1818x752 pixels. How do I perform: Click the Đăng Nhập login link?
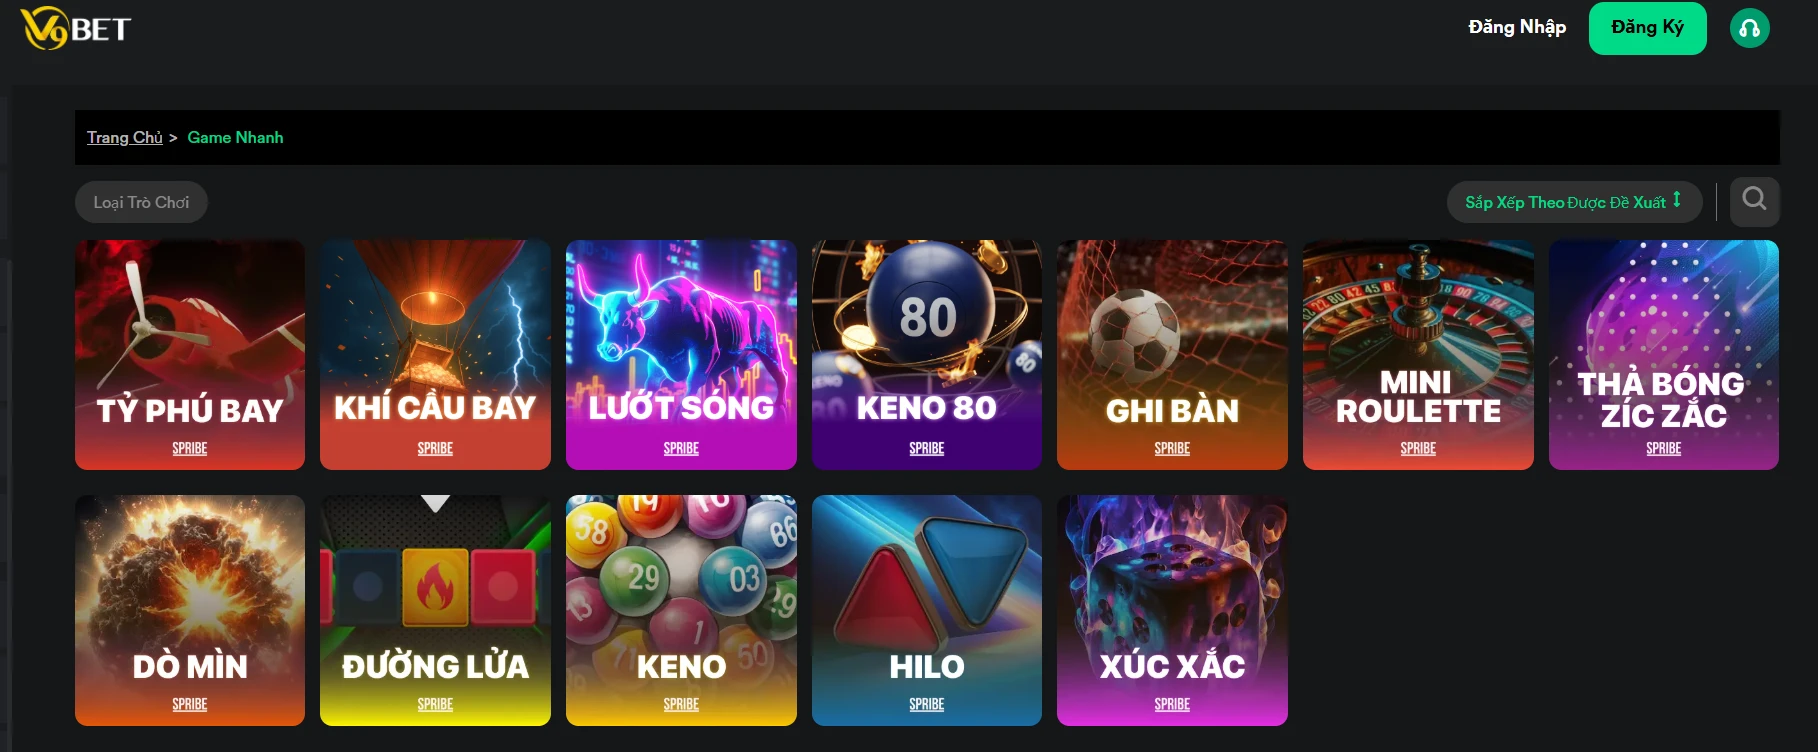point(1517,27)
